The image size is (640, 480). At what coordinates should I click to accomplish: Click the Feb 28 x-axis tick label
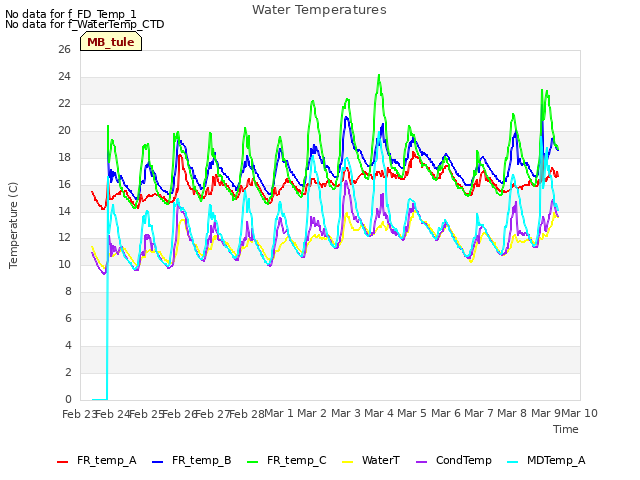tap(247, 414)
